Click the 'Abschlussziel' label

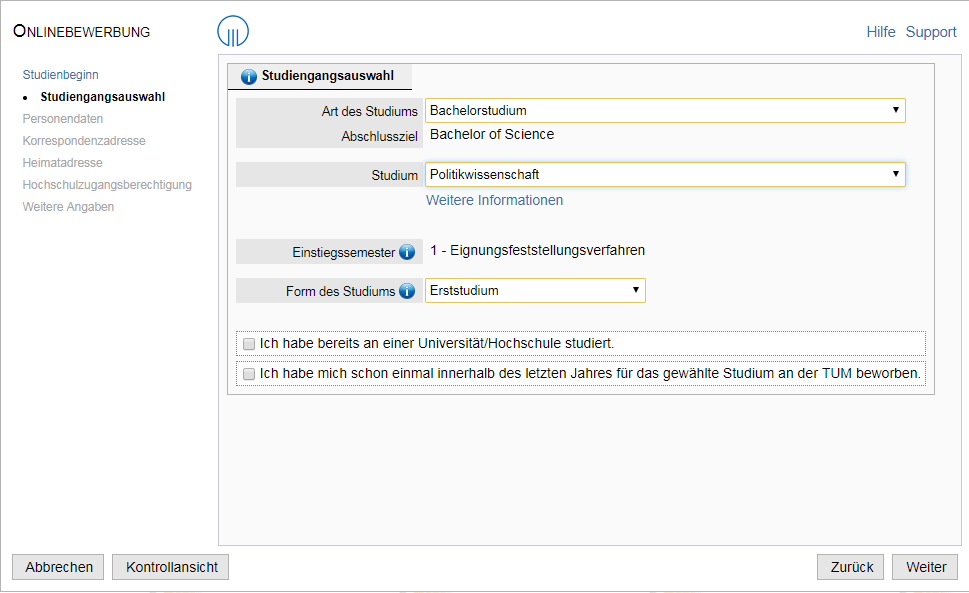(x=379, y=137)
